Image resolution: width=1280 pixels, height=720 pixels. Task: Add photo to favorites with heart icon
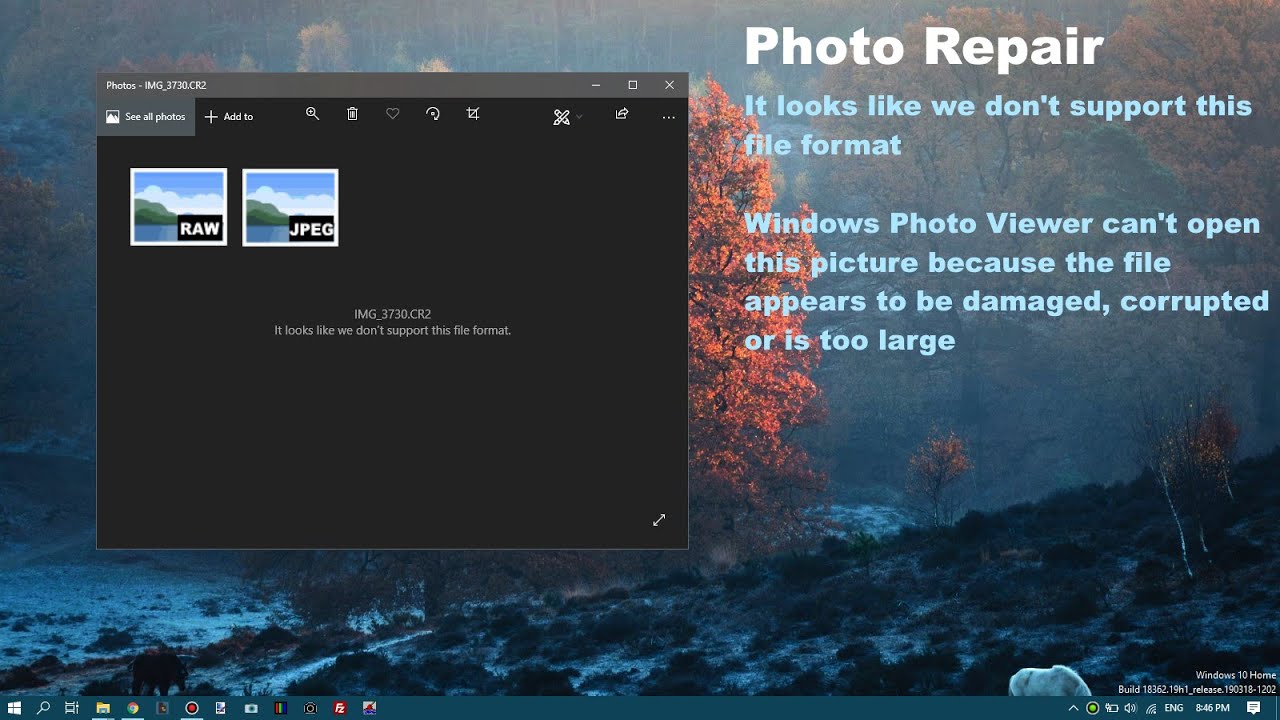pyautogui.click(x=393, y=114)
